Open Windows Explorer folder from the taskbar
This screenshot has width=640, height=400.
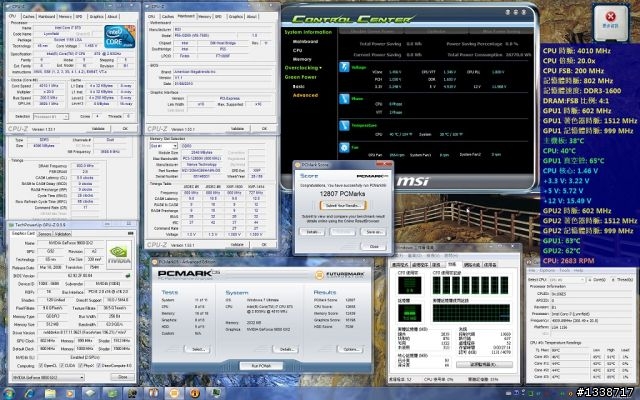(x=50, y=393)
